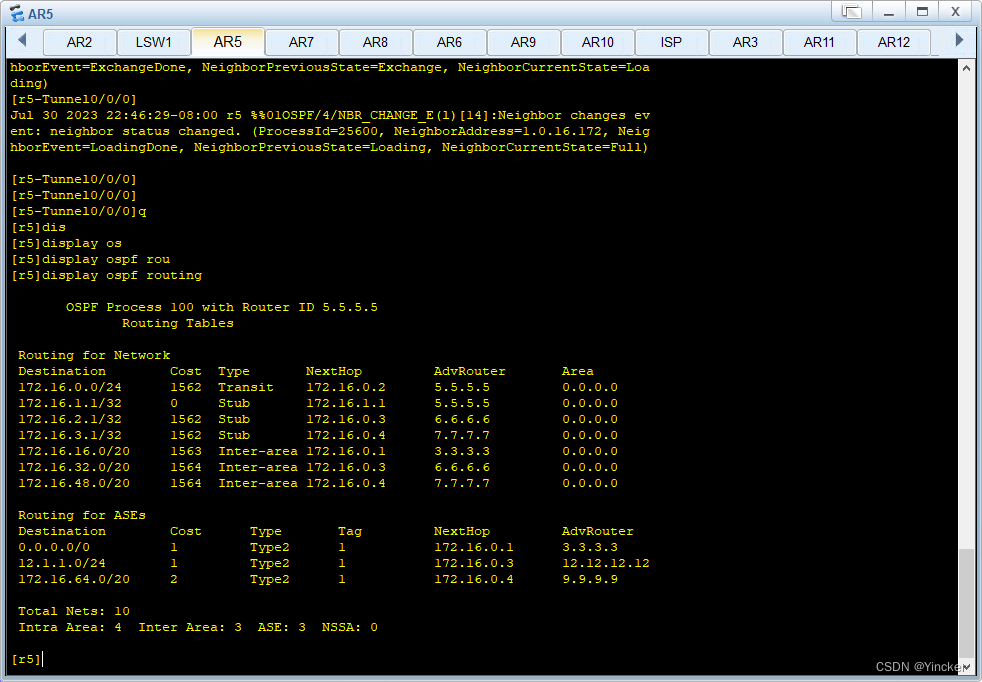Click the 'Intra Area: 4' summary text
The height and width of the screenshot is (682, 982).
coord(70,627)
